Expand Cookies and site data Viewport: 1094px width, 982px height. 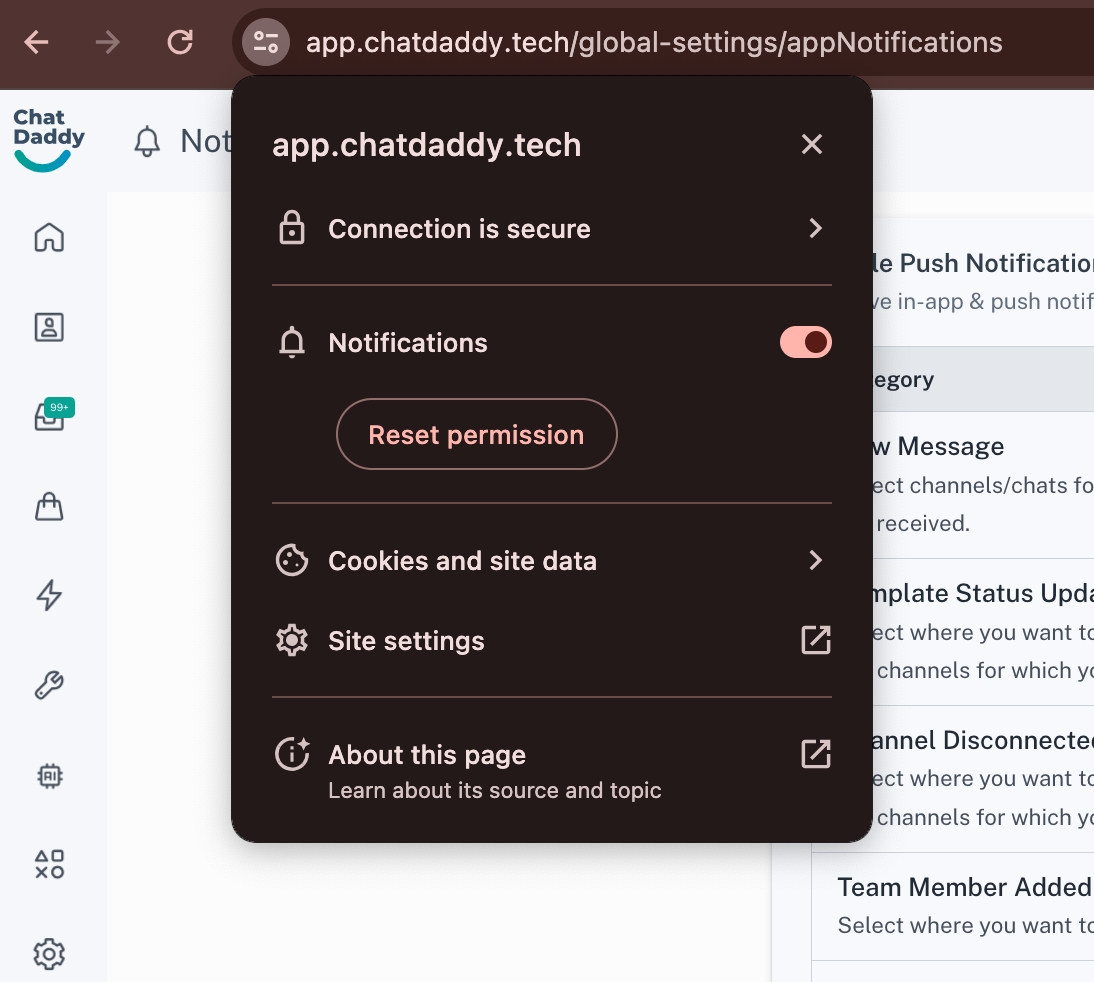tap(552, 560)
